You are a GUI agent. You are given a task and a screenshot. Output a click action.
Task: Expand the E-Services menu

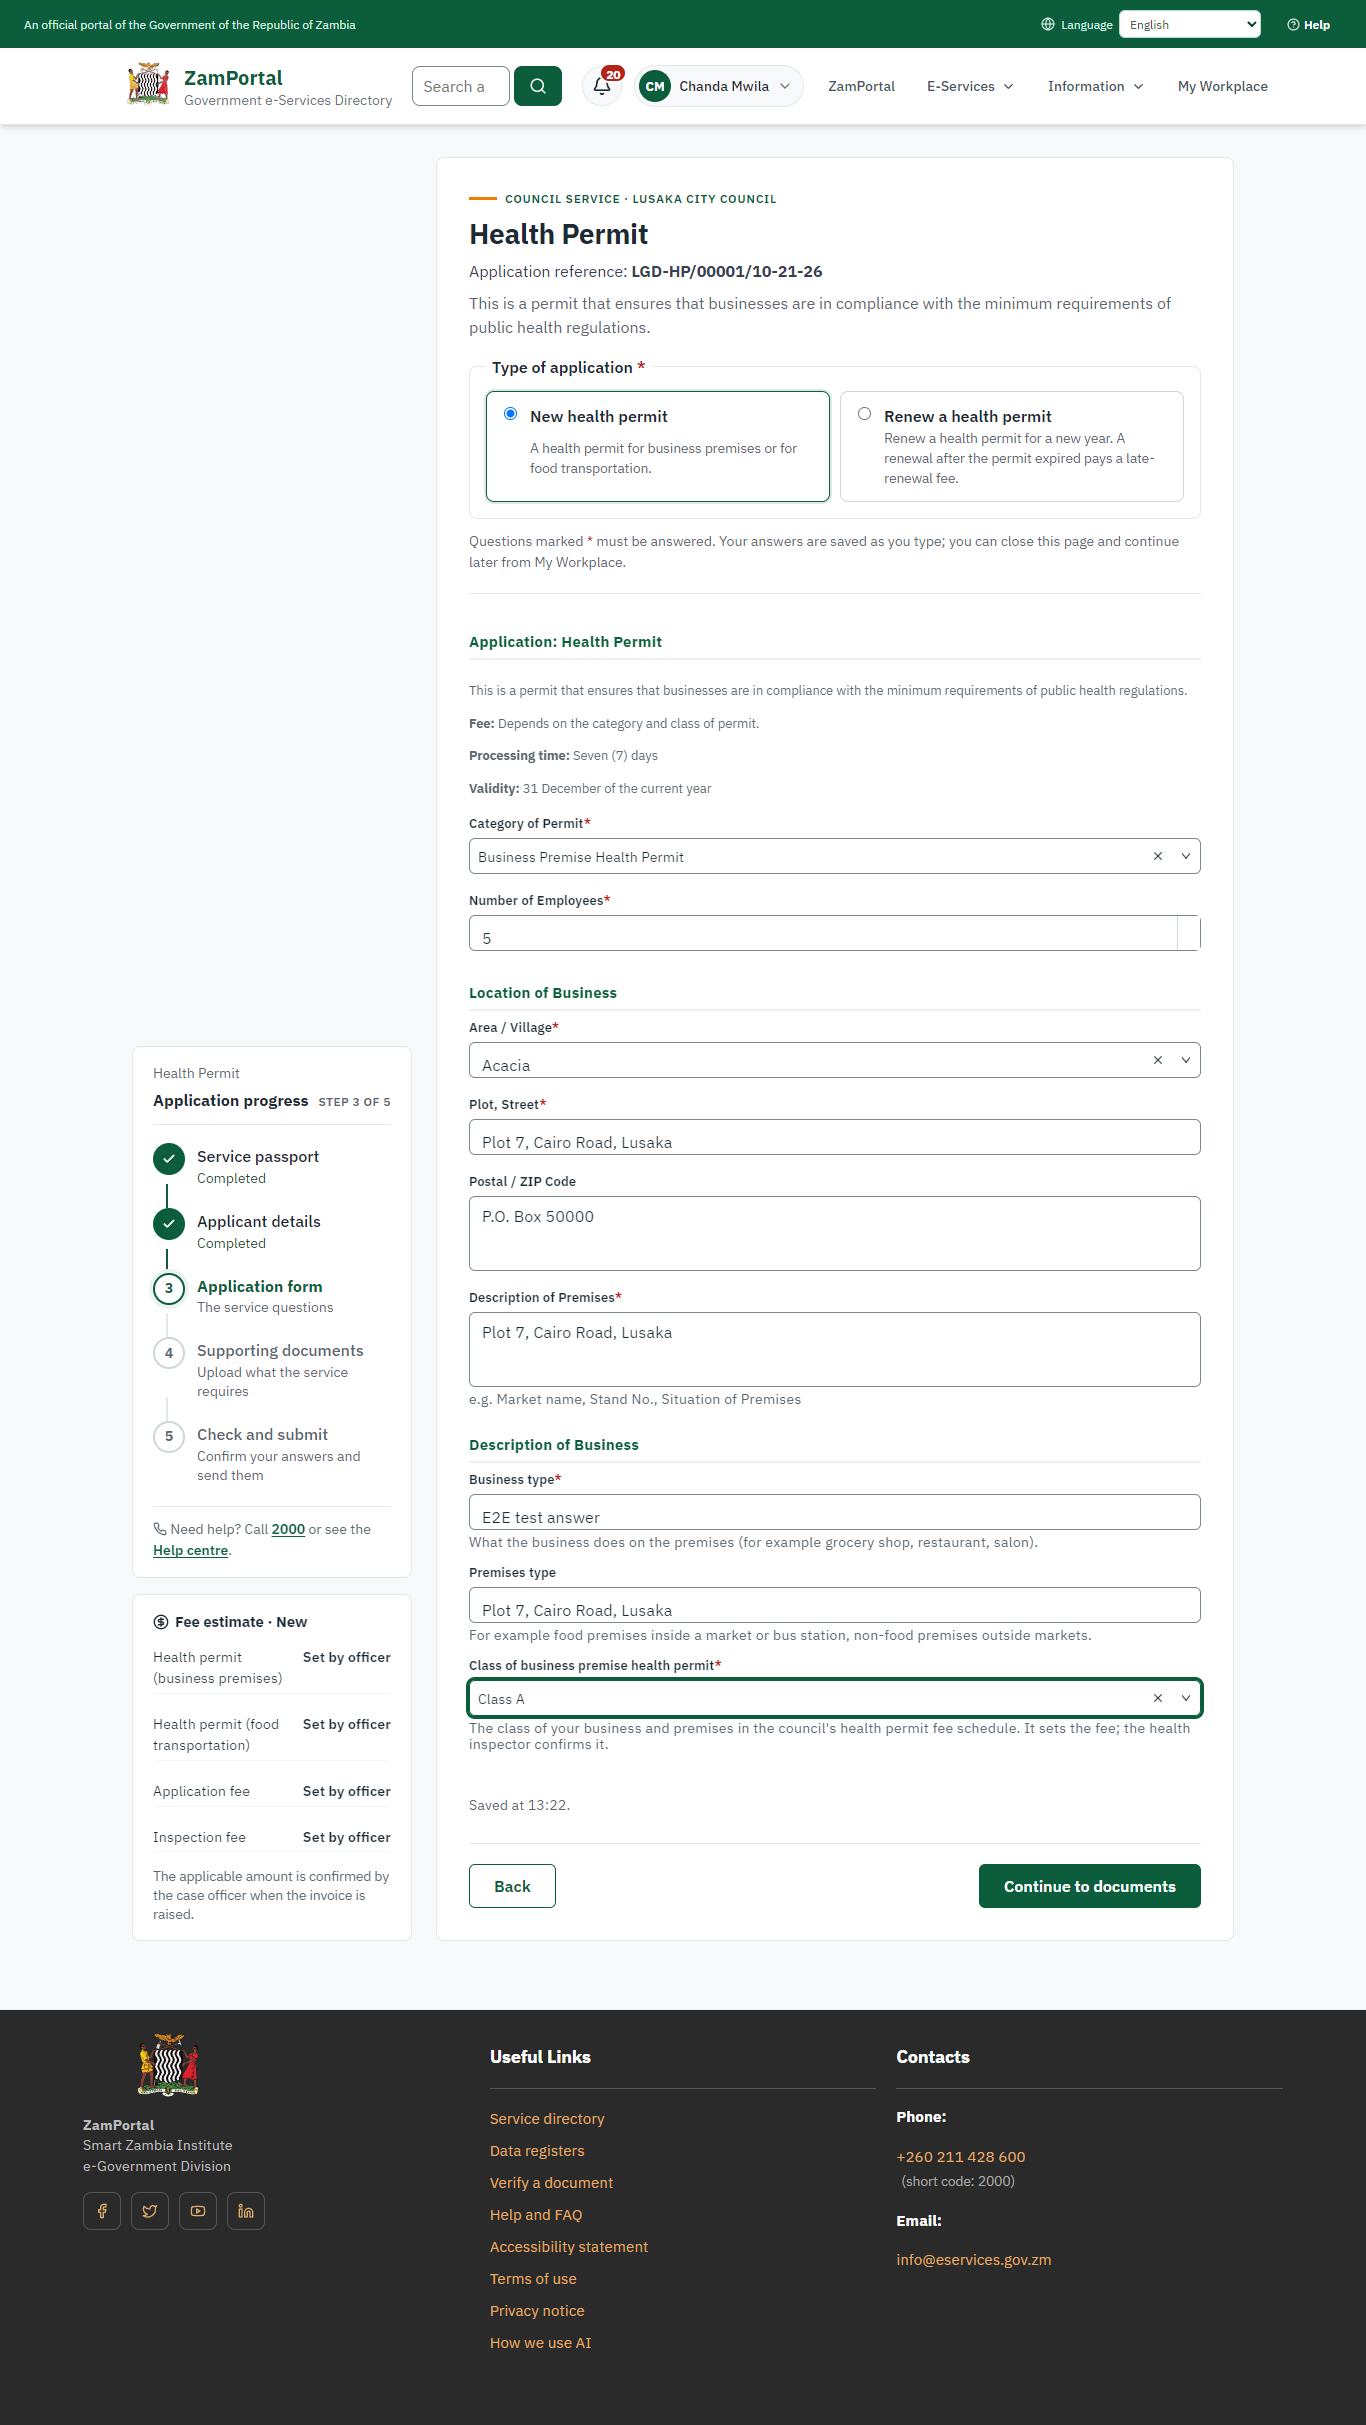970,86
